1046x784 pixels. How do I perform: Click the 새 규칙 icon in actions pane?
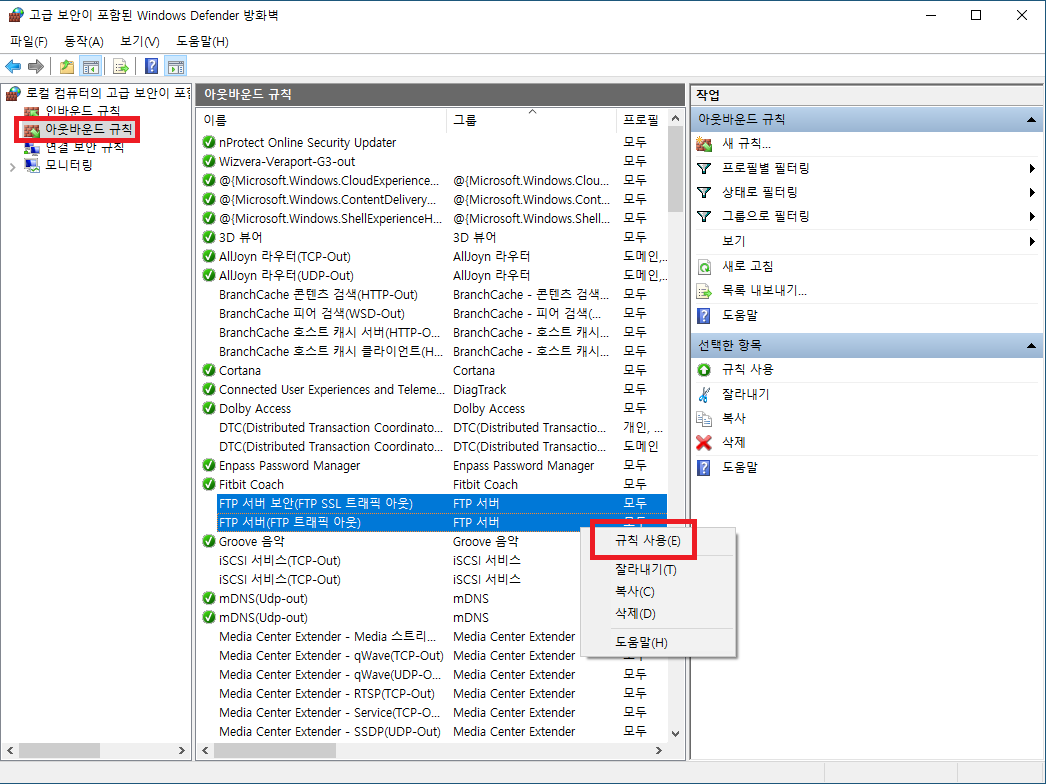point(704,143)
